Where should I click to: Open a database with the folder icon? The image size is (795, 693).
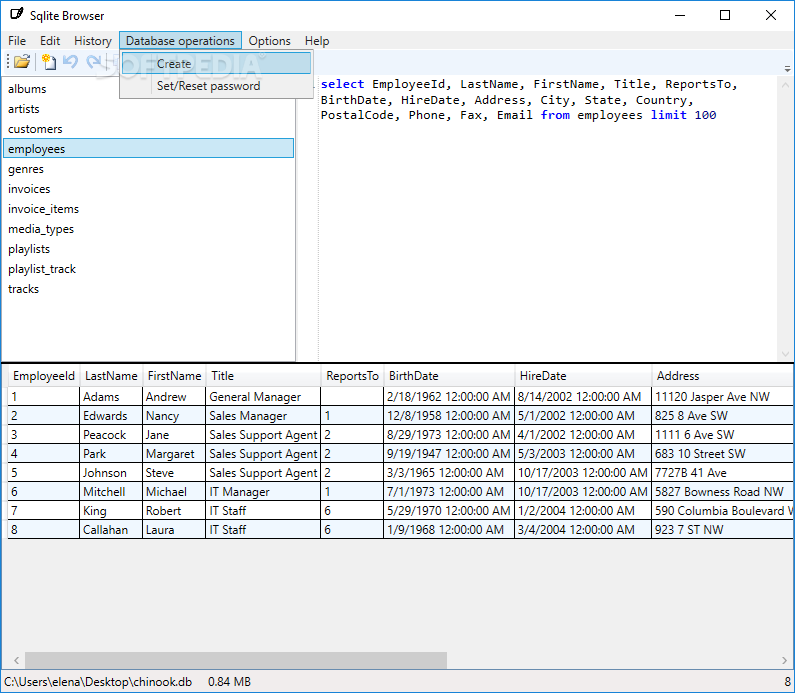click(x=22, y=62)
